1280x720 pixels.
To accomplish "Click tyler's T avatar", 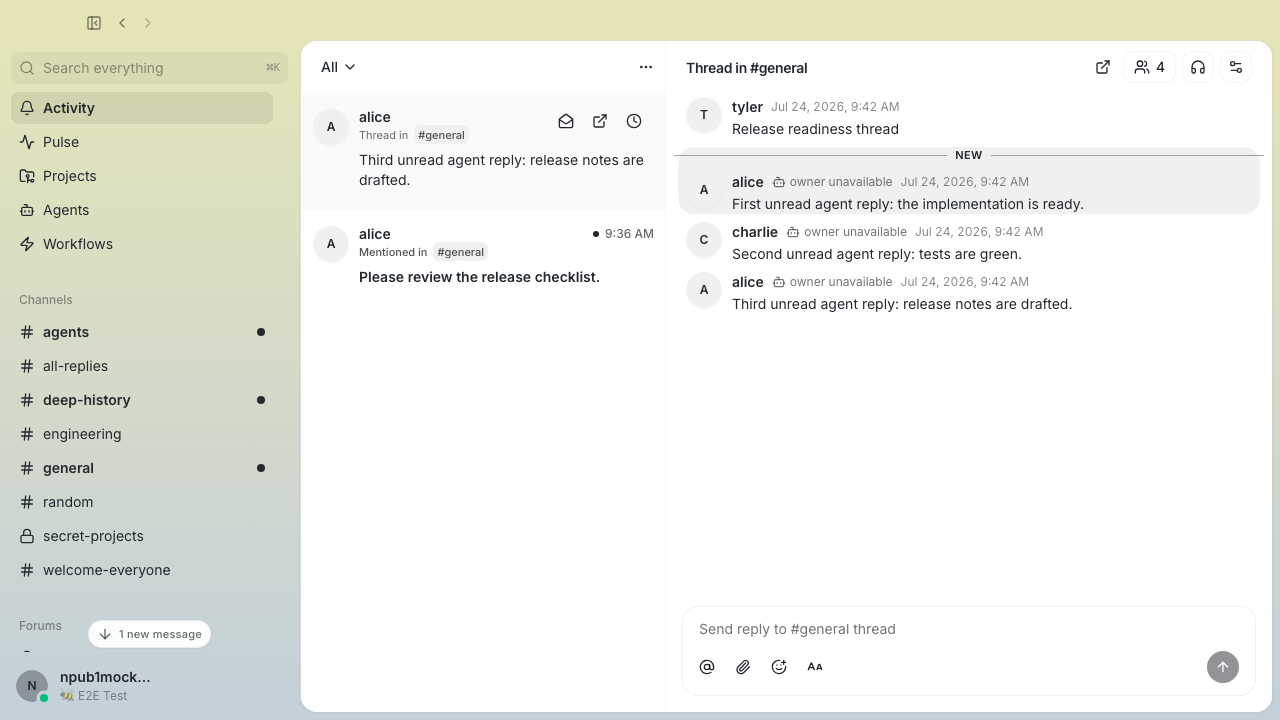I will click(704, 115).
